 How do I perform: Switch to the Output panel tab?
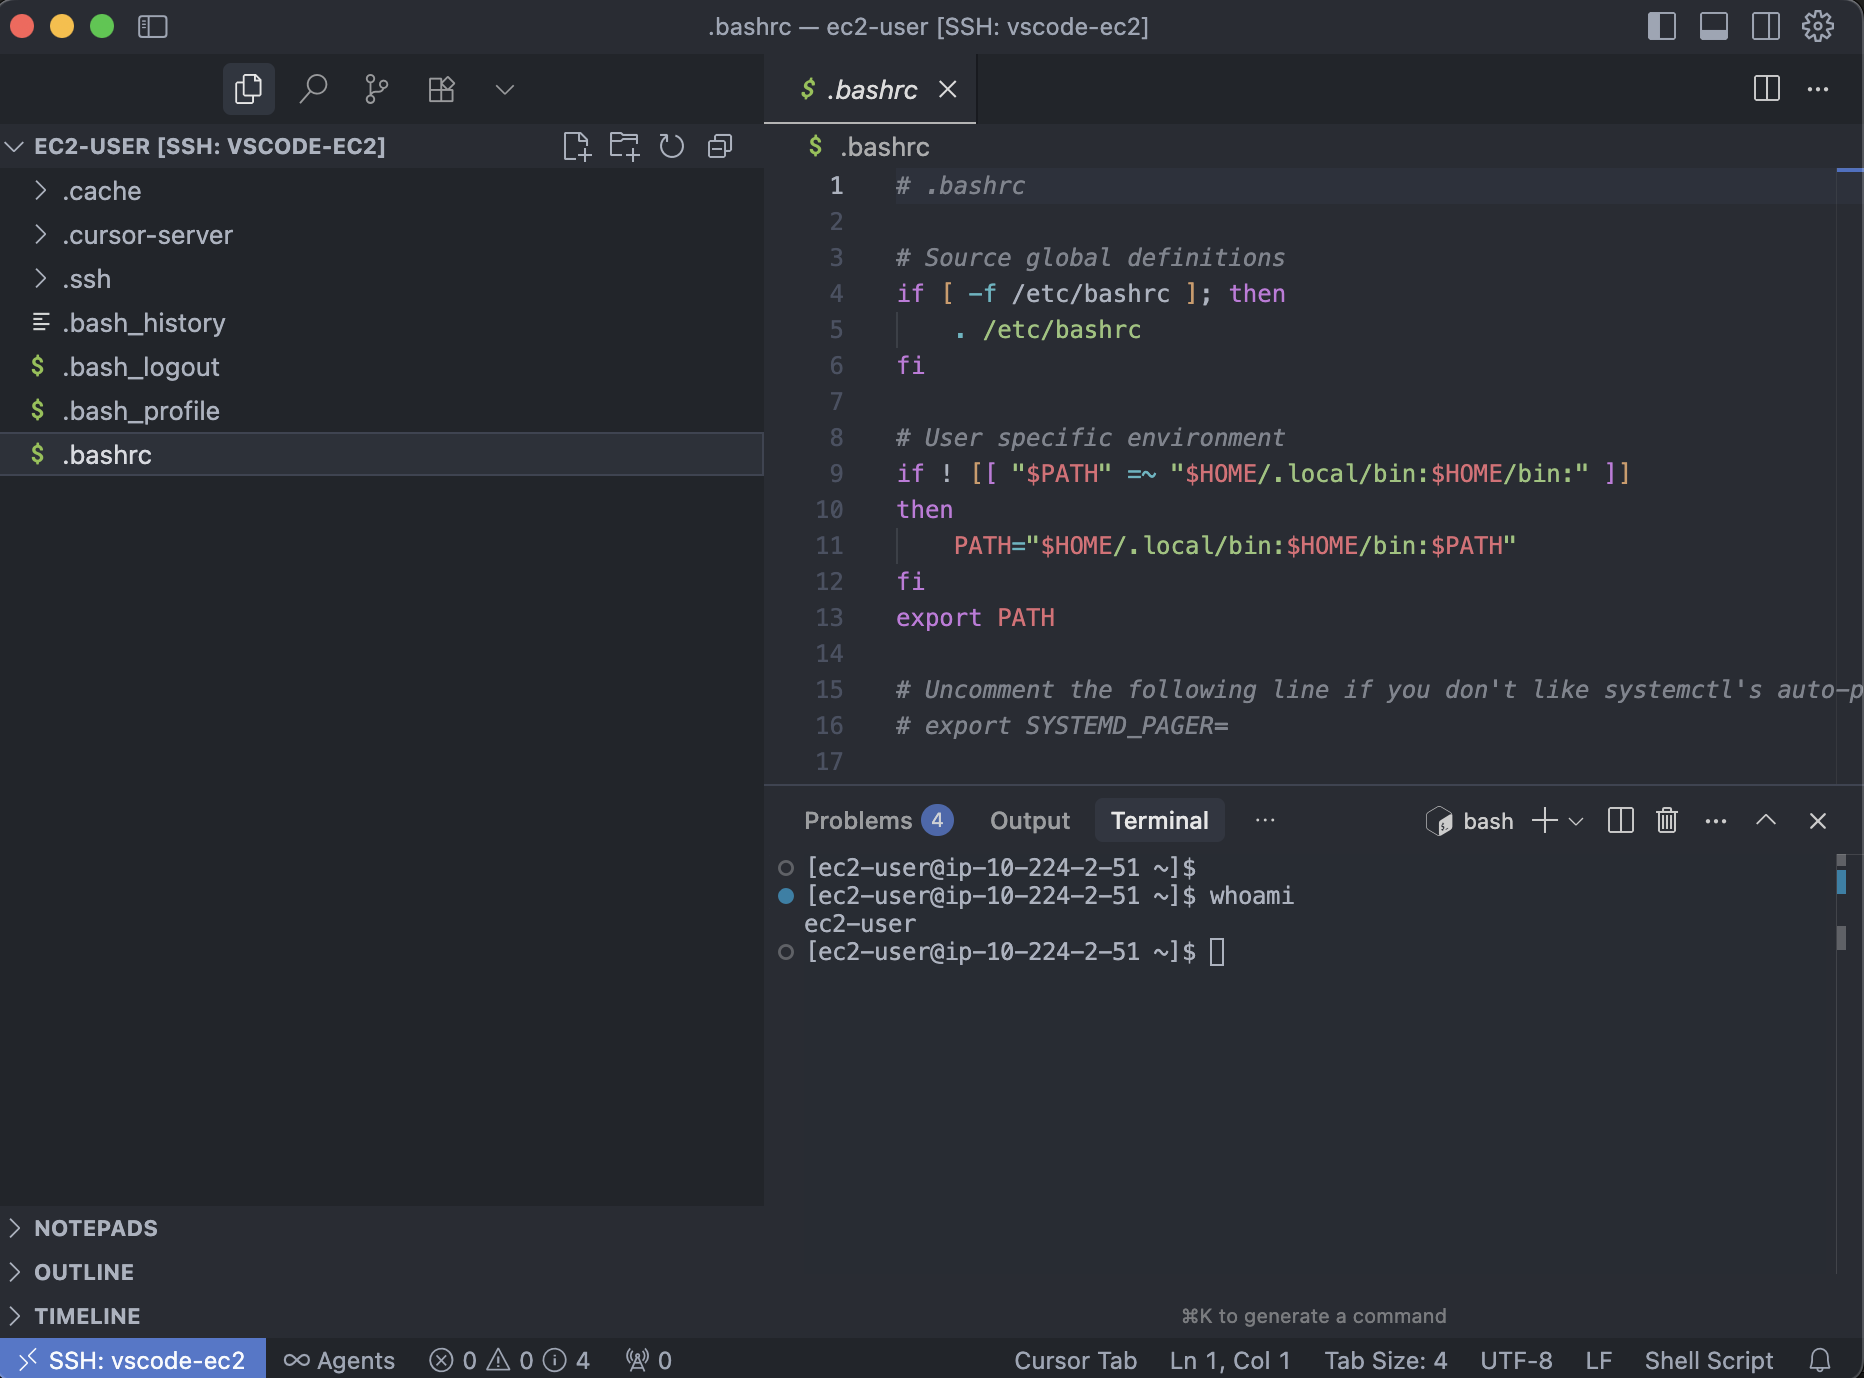1029,821
